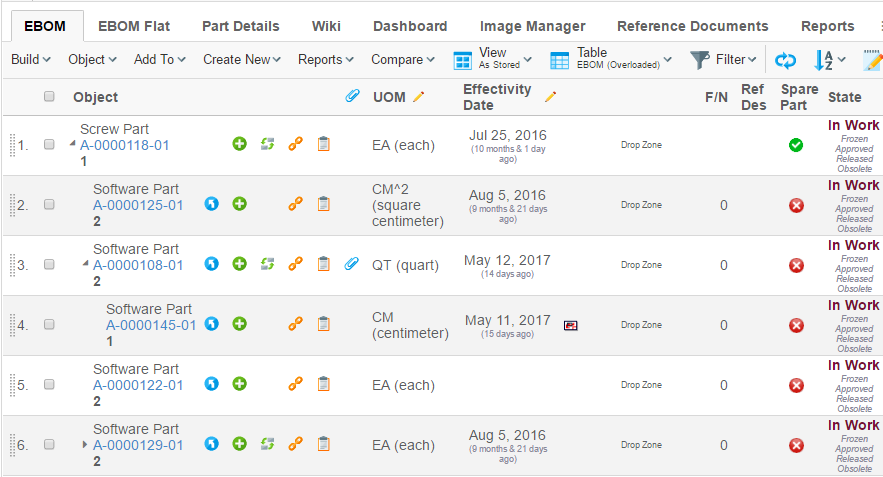Click green plus icon for A-0000118-01
Viewport: 883px width, 477px height.
click(x=239, y=145)
